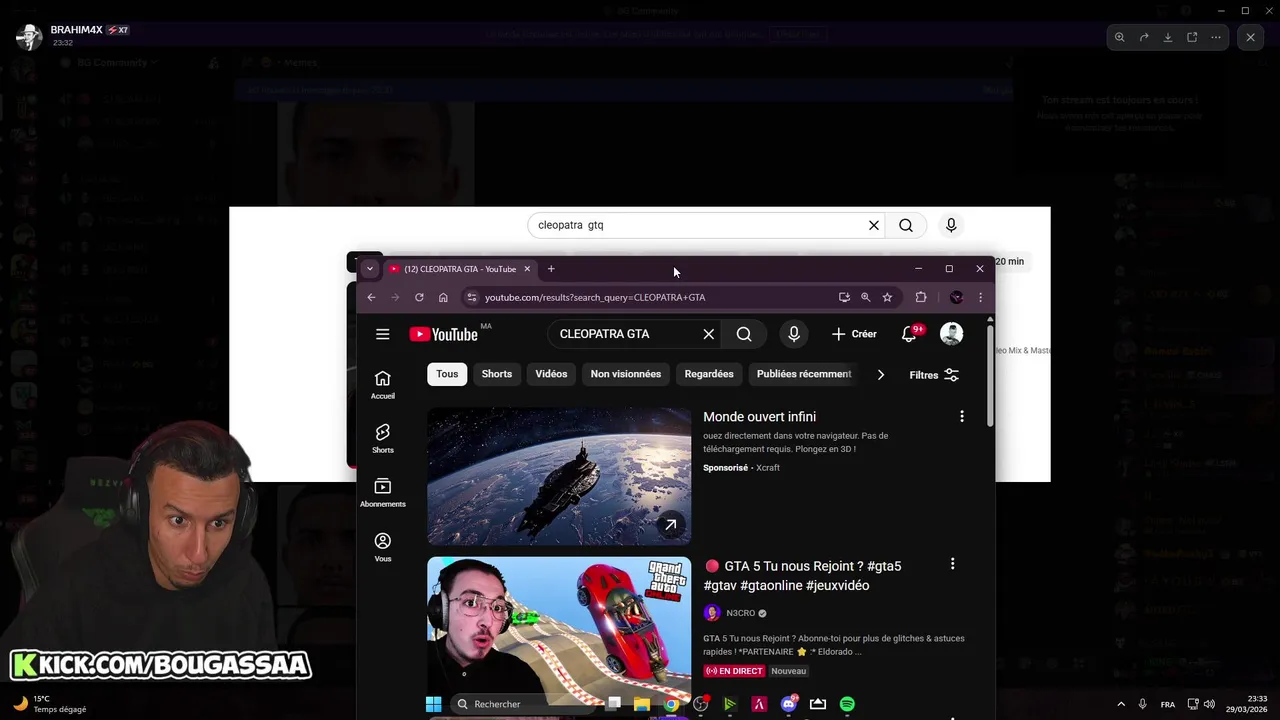
Task: Click the Chrome home button
Action: (x=443, y=297)
